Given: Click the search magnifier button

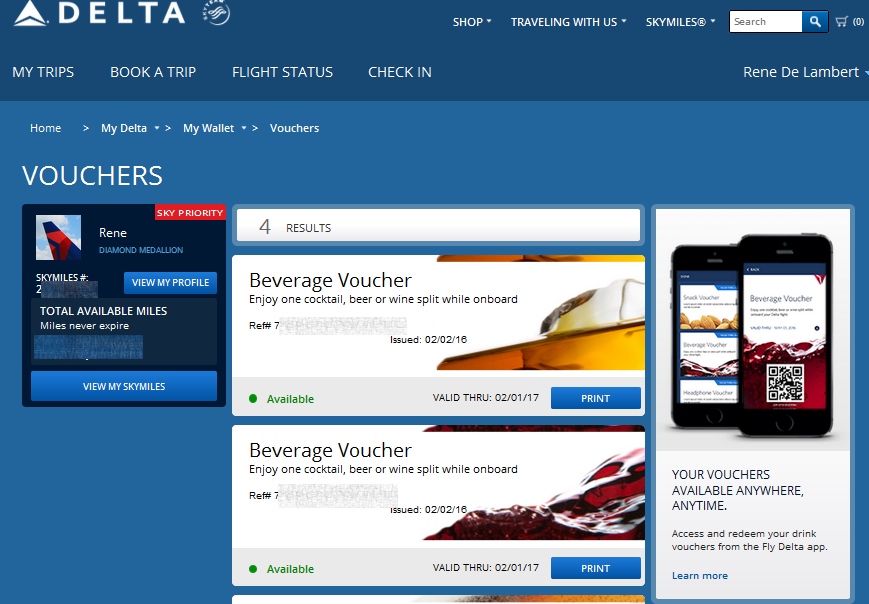Looking at the screenshot, I should click(x=815, y=21).
